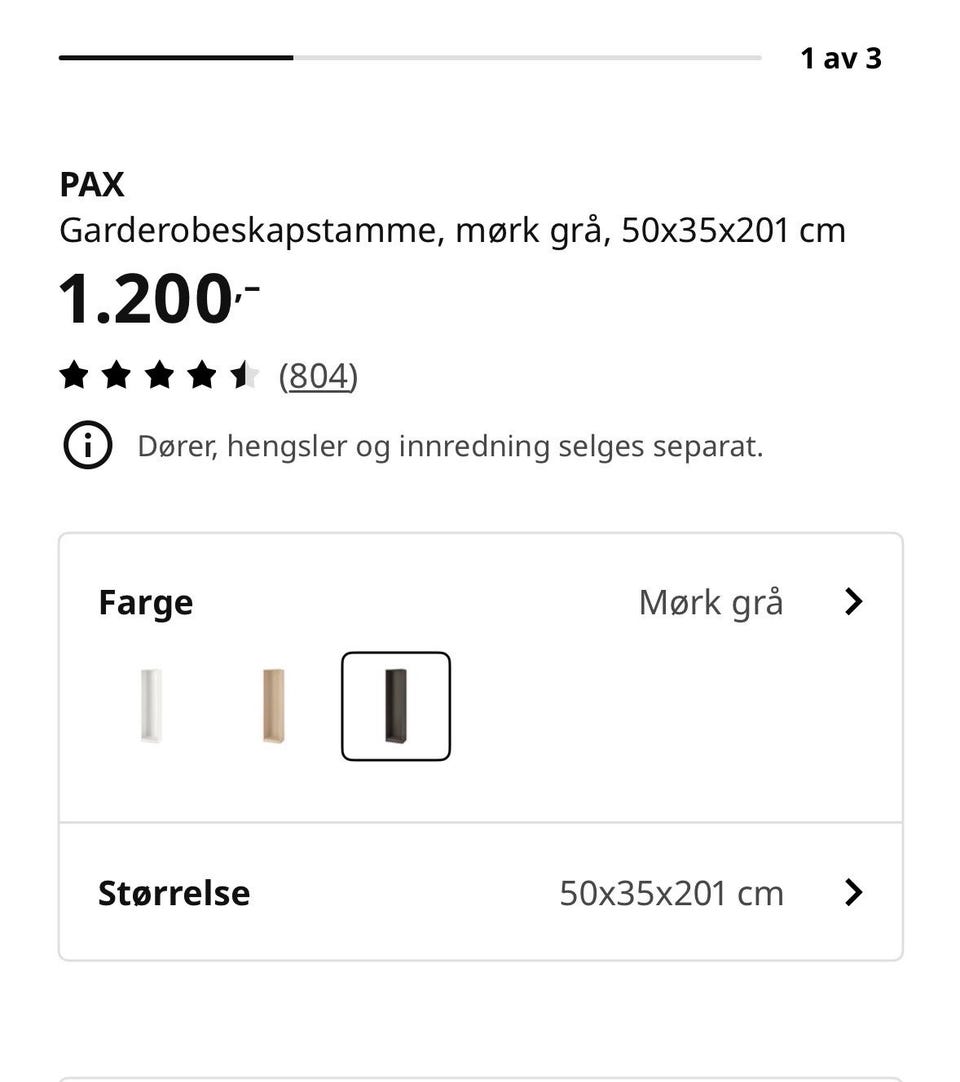The image size is (960, 1082).
Task: Click the half-filled fifth rating star
Action: click(x=244, y=375)
